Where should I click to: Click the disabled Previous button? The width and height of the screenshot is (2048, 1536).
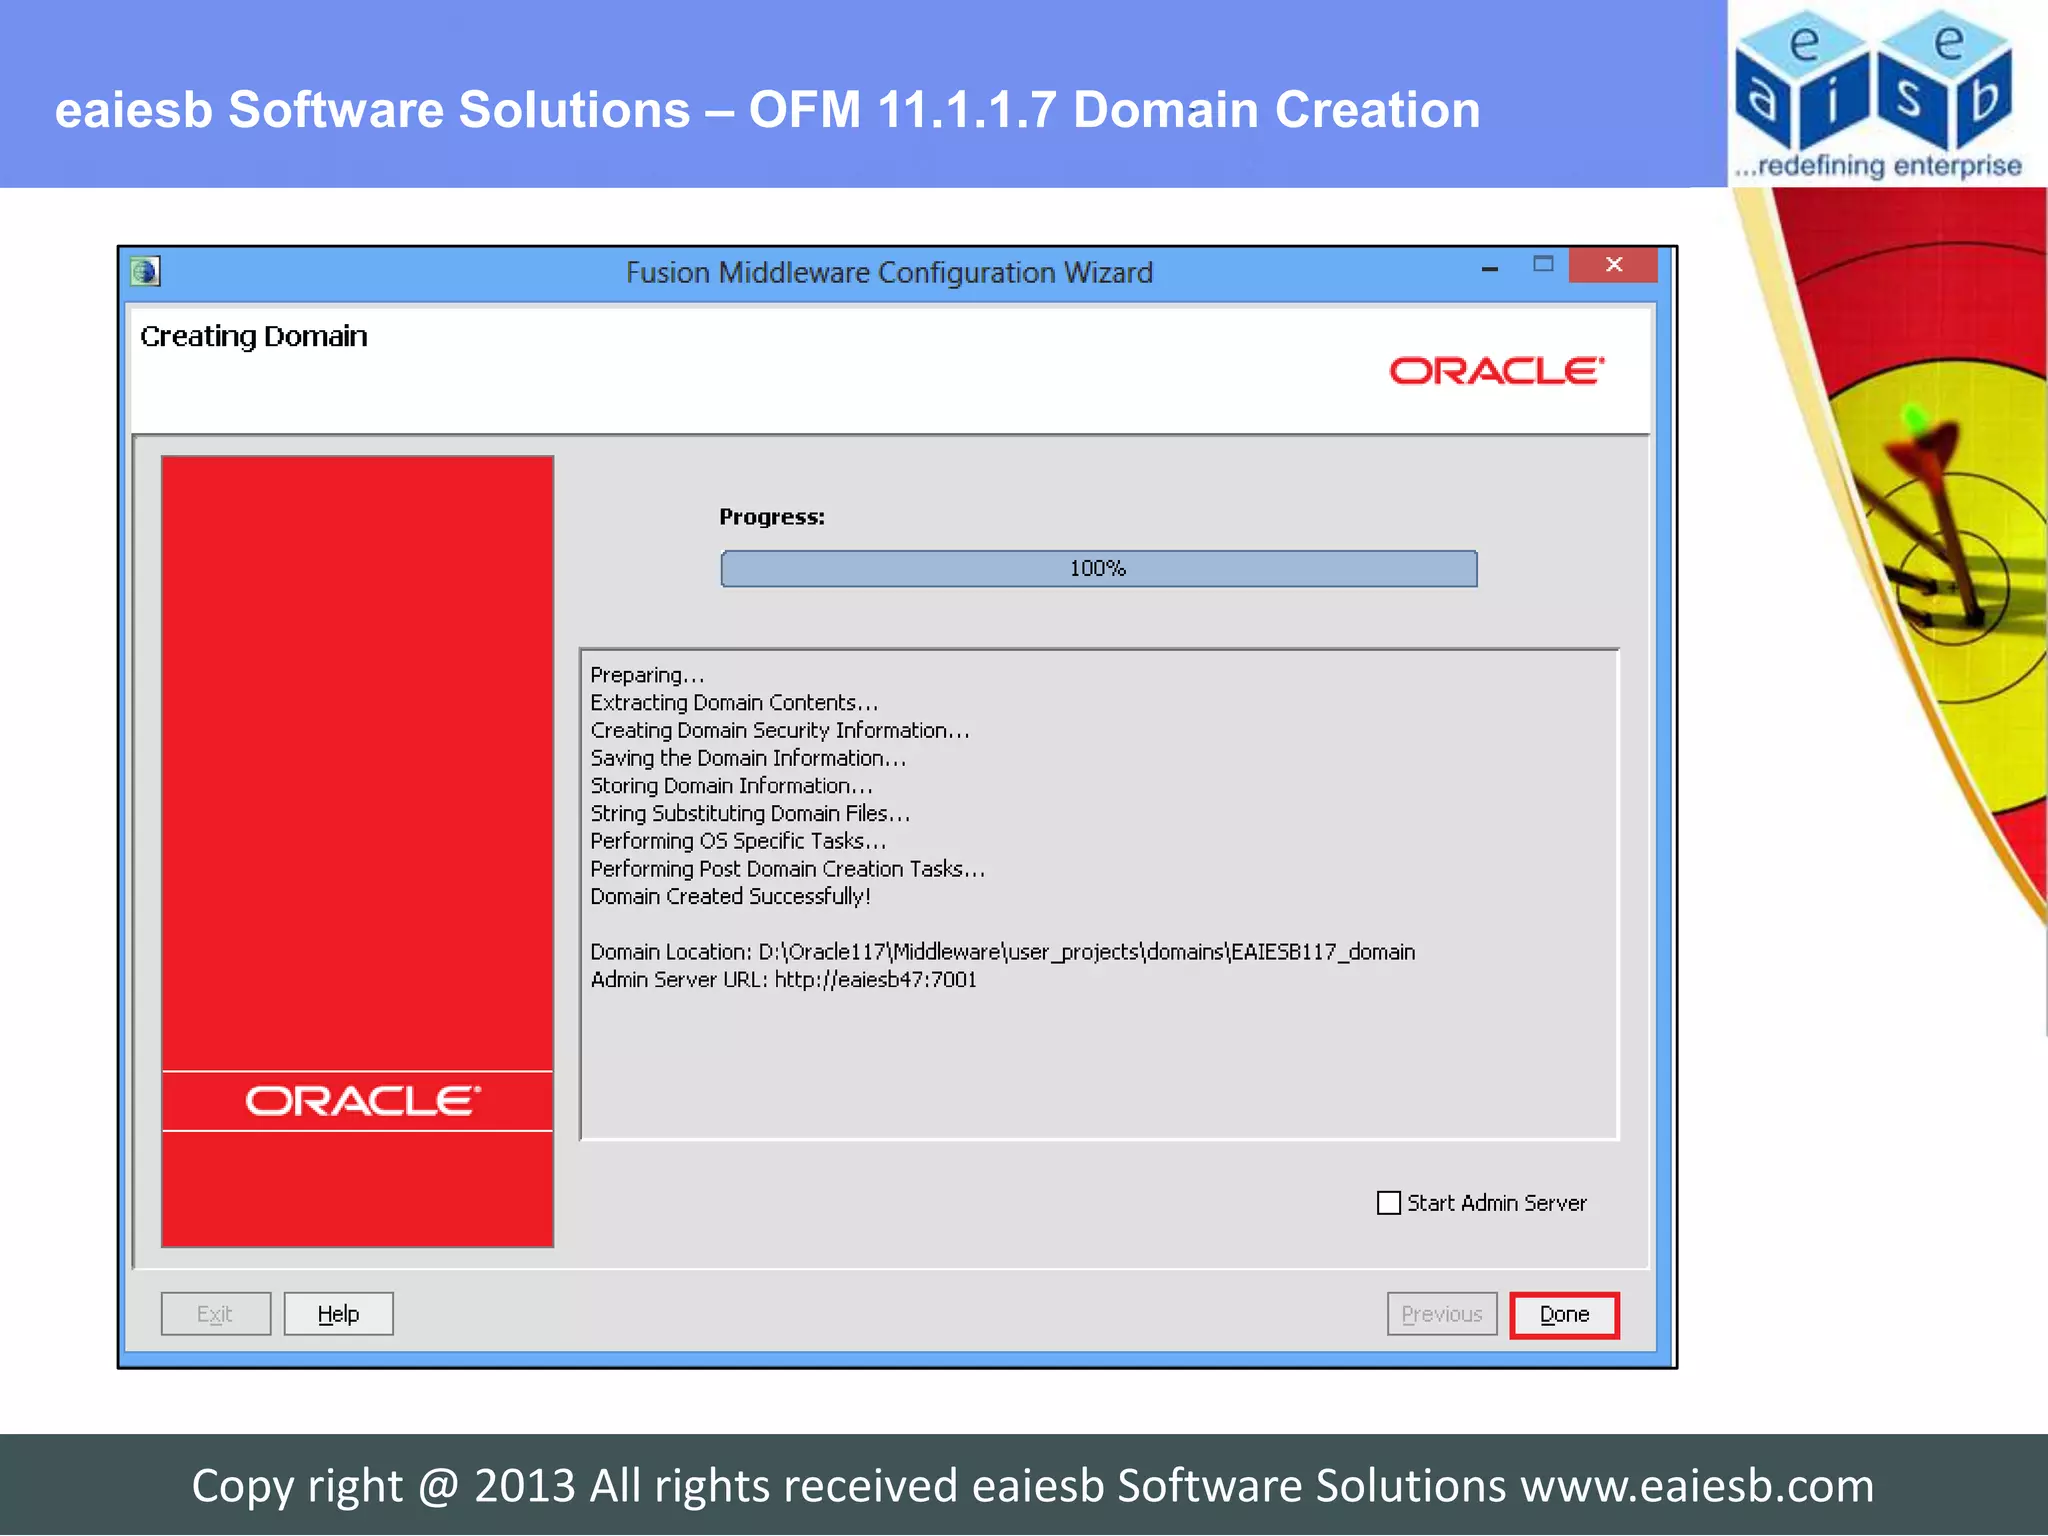click(x=1441, y=1314)
